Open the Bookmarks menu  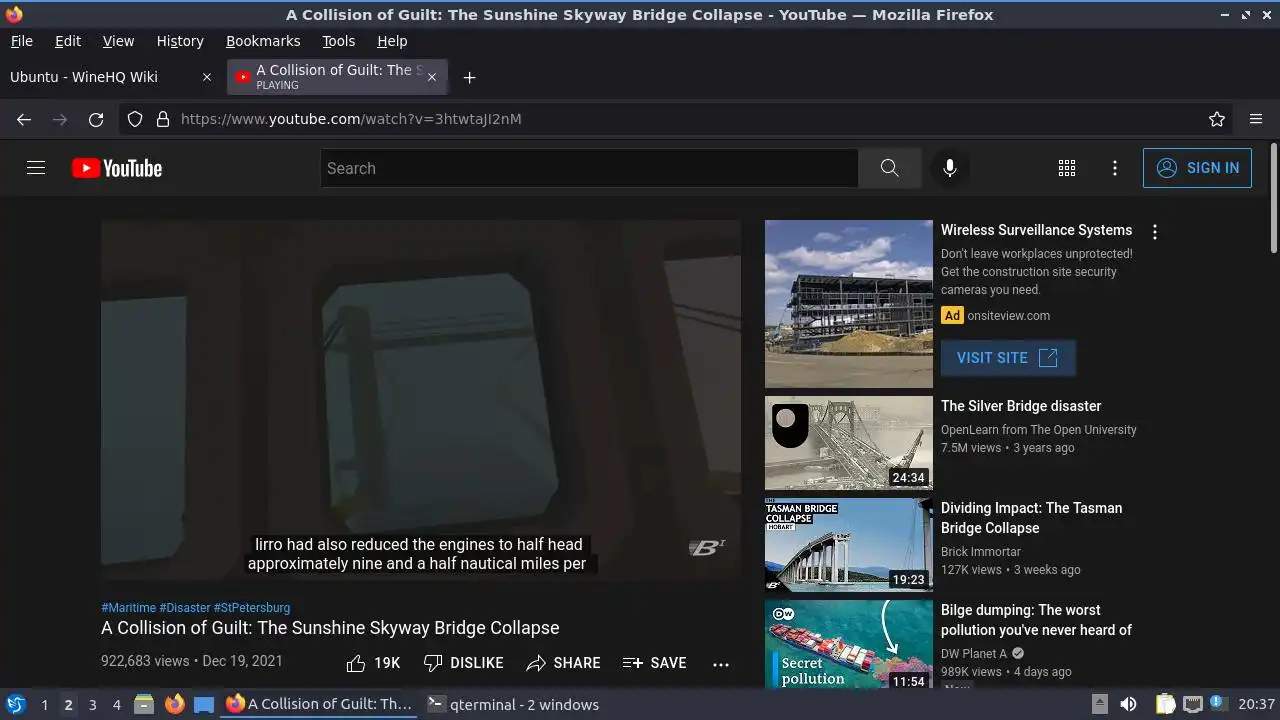(x=263, y=41)
